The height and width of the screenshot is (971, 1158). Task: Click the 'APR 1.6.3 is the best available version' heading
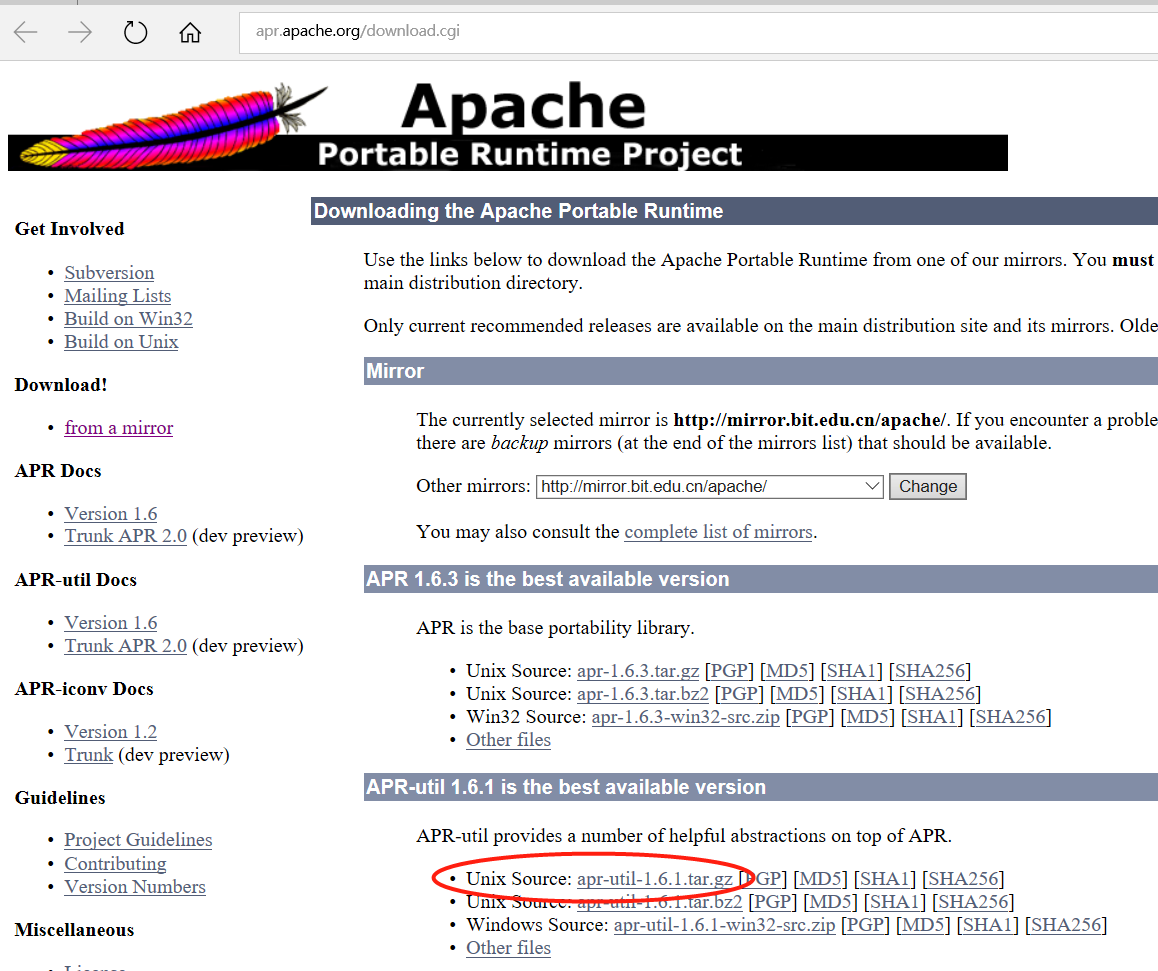point(548,579)
